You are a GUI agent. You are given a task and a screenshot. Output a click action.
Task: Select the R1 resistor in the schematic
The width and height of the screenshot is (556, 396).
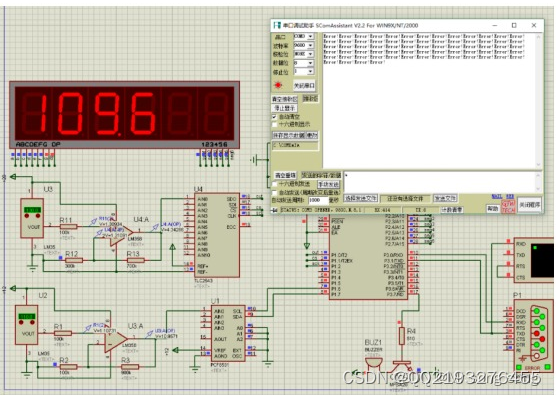(62, 333)
